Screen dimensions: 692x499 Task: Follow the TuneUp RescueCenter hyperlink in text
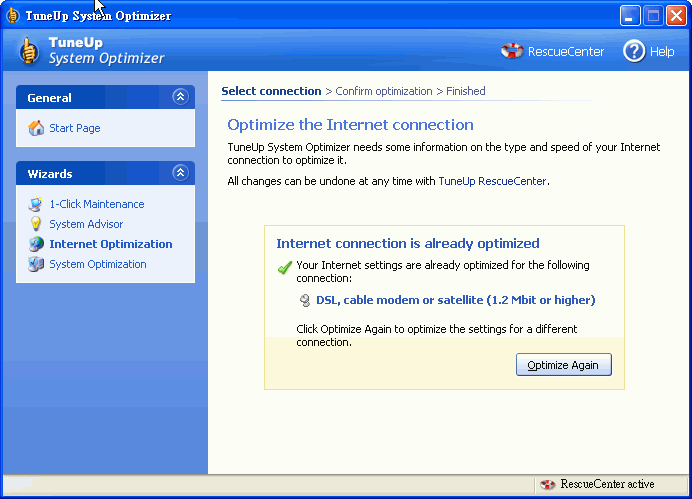(492, 181)
